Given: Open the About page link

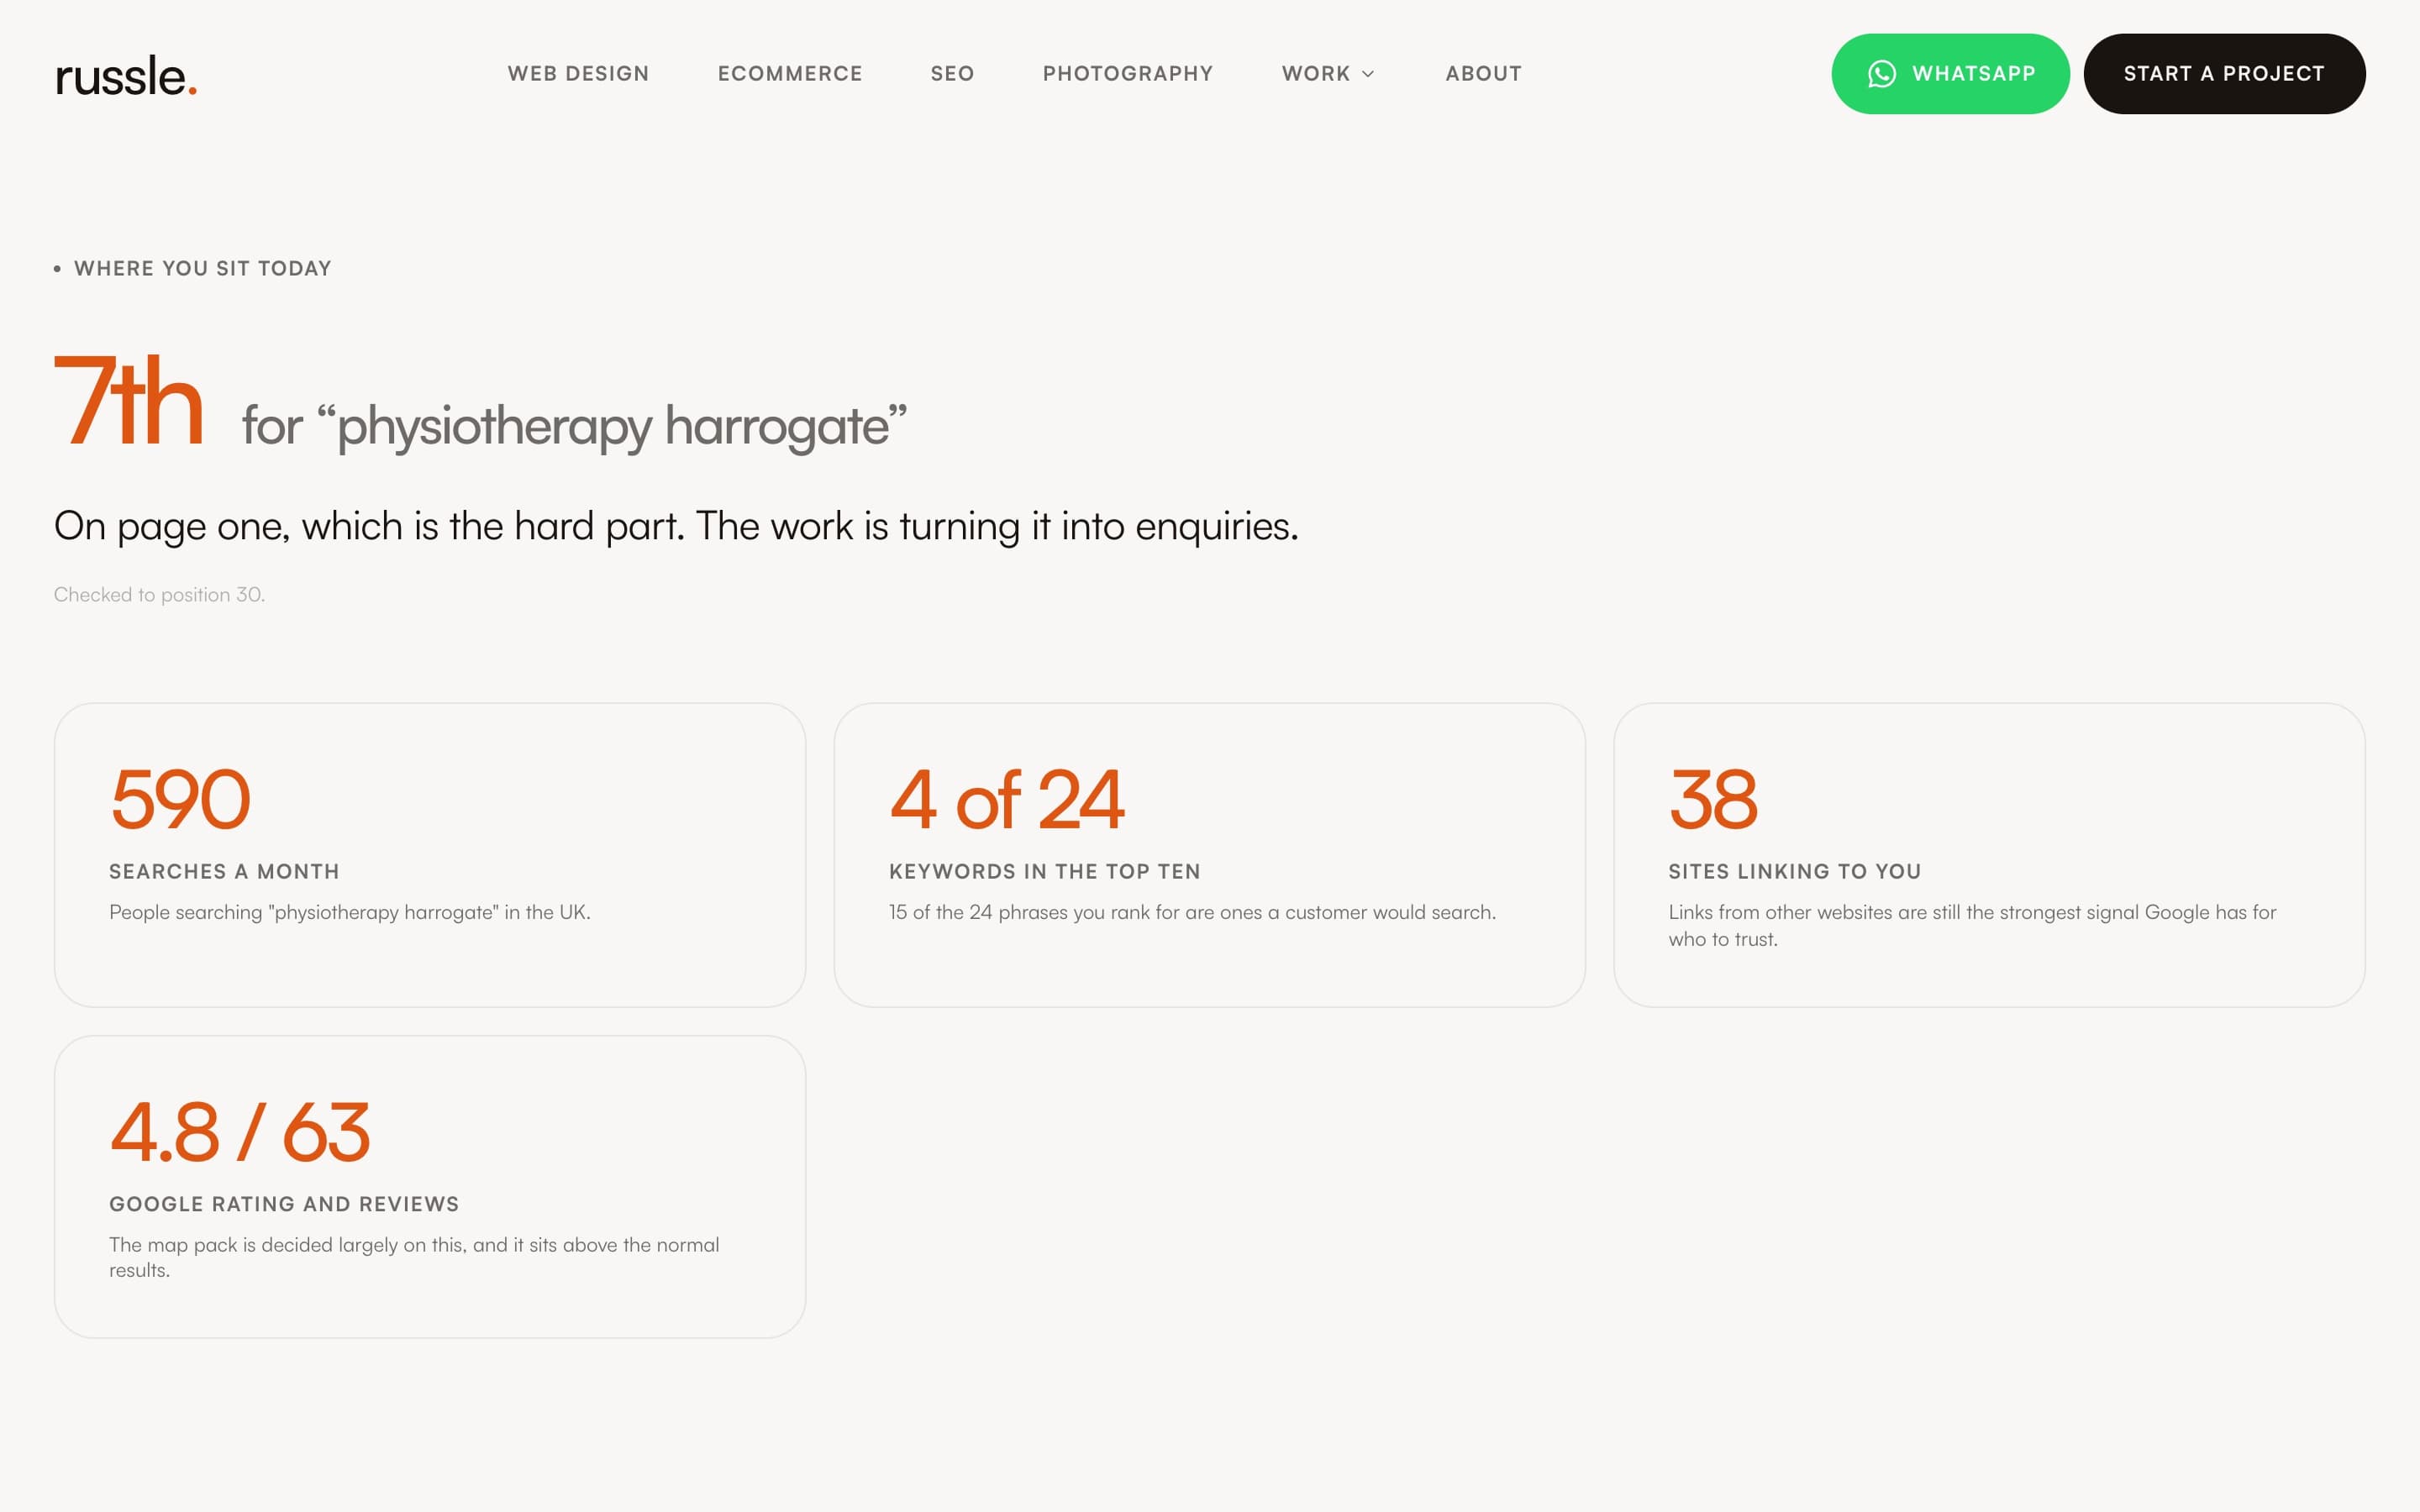Looking at the screenshot, I should coord(1484,74).
